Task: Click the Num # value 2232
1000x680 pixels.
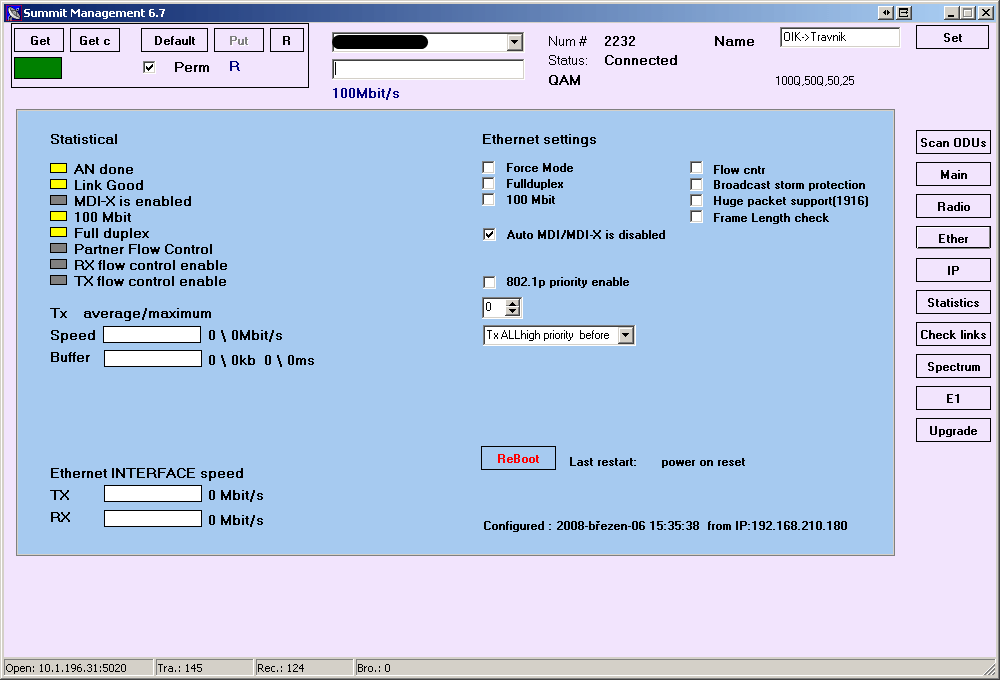Action: [620, 41]
